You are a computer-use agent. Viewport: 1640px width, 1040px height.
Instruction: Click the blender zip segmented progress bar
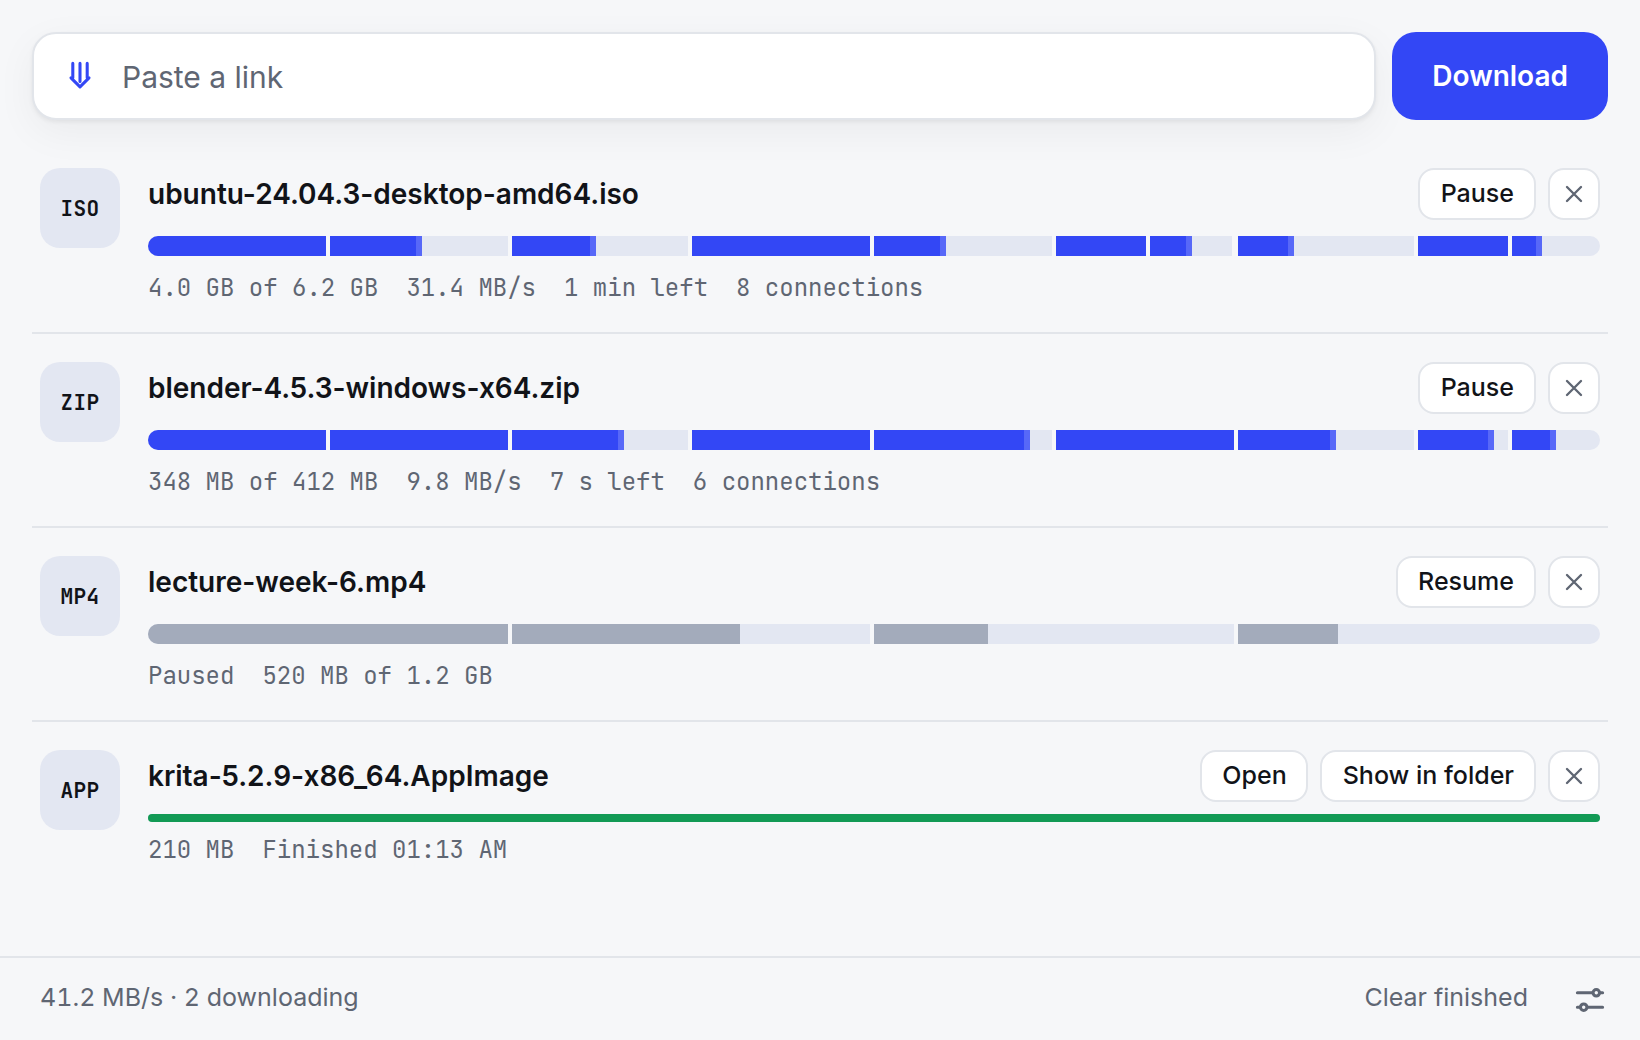tap(874, 440)
